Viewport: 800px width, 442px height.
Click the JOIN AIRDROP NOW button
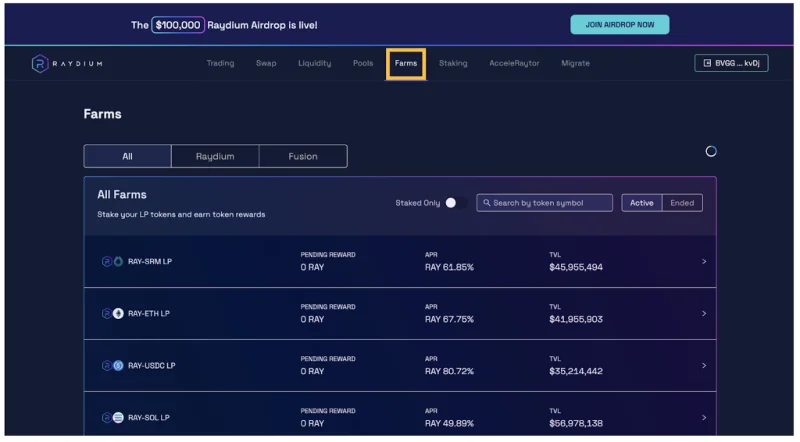pos(619,24)
